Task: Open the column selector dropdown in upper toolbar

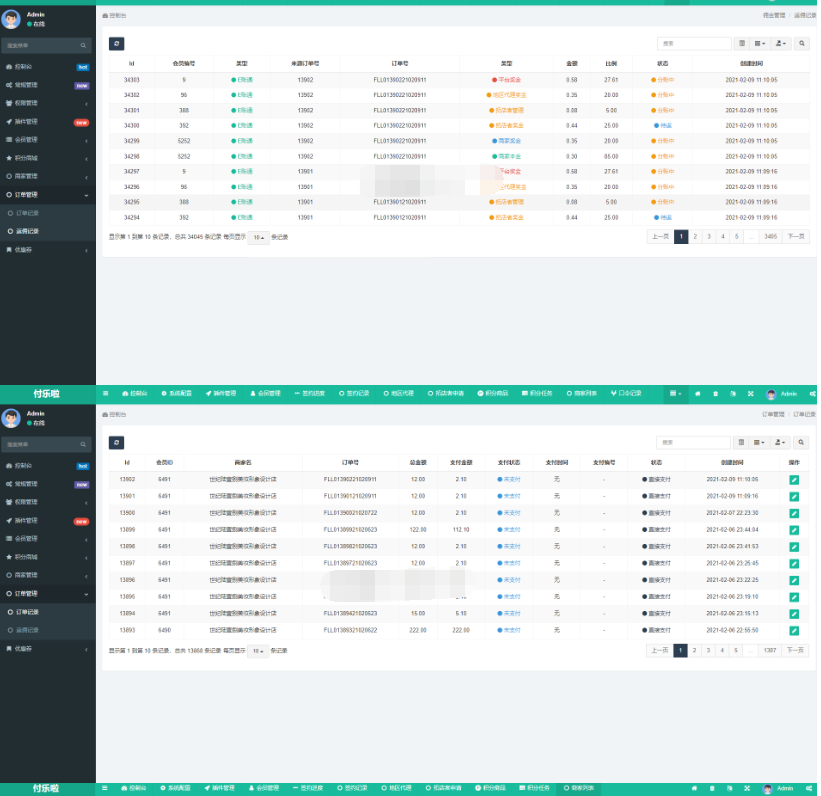Action: click(760, 44)
